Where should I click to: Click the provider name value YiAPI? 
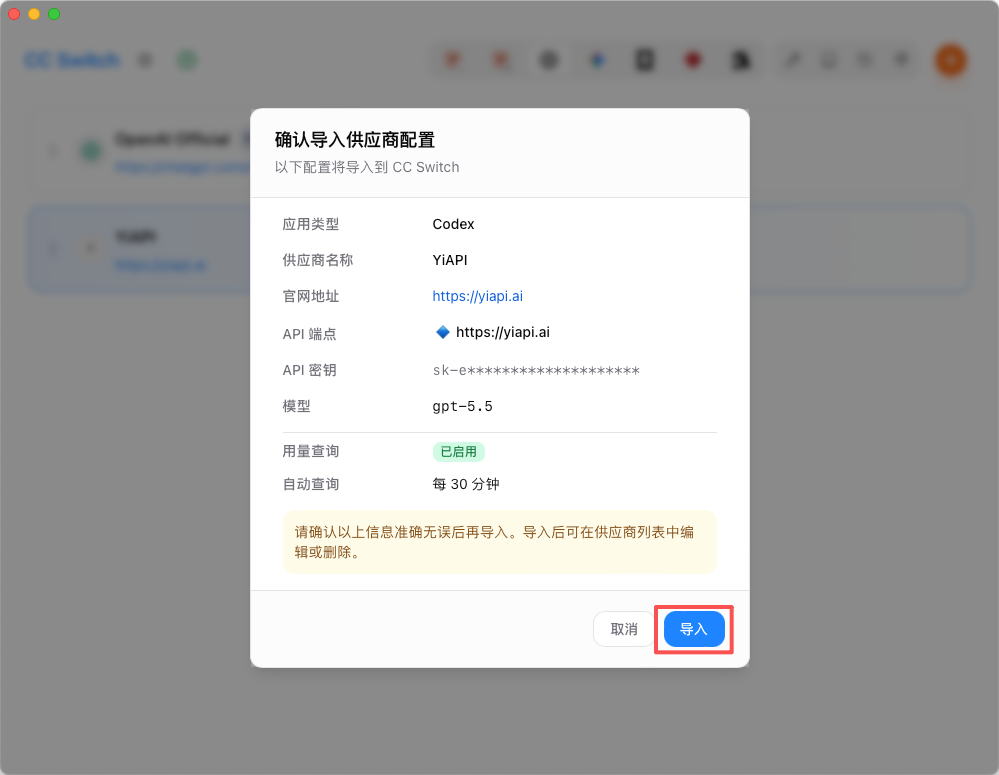(x=450, y=260)
